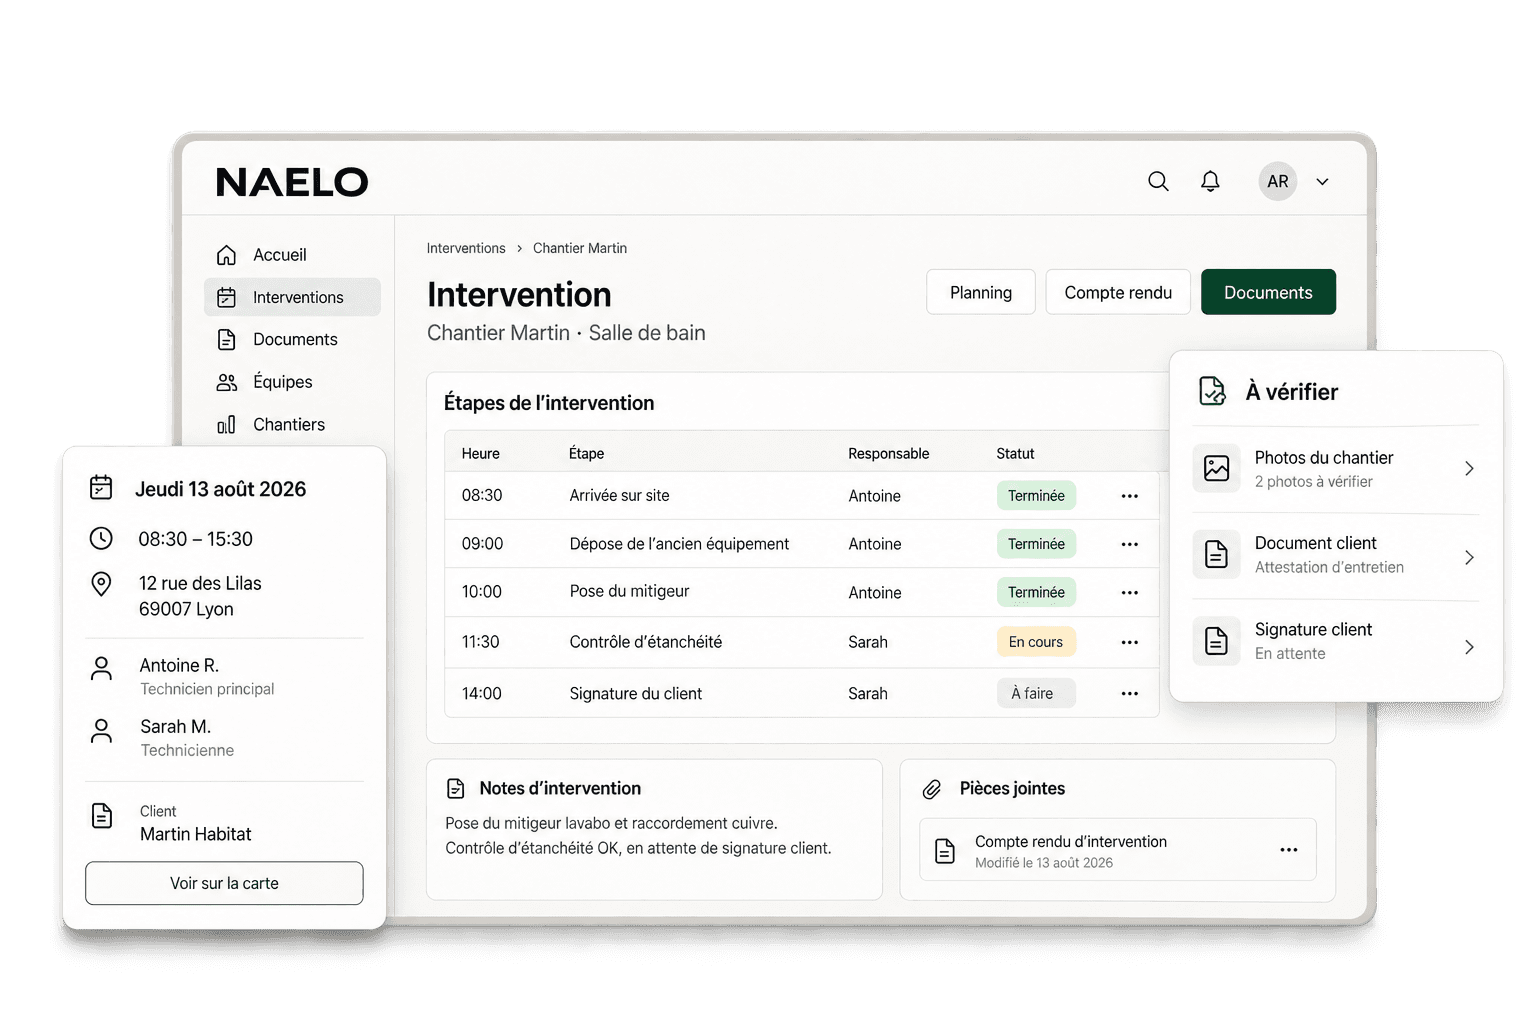Image resolution: width=1536 pixels, height=1024 pixels.
Task: Open options for Signature du client row
Action: pos(1130,693)
